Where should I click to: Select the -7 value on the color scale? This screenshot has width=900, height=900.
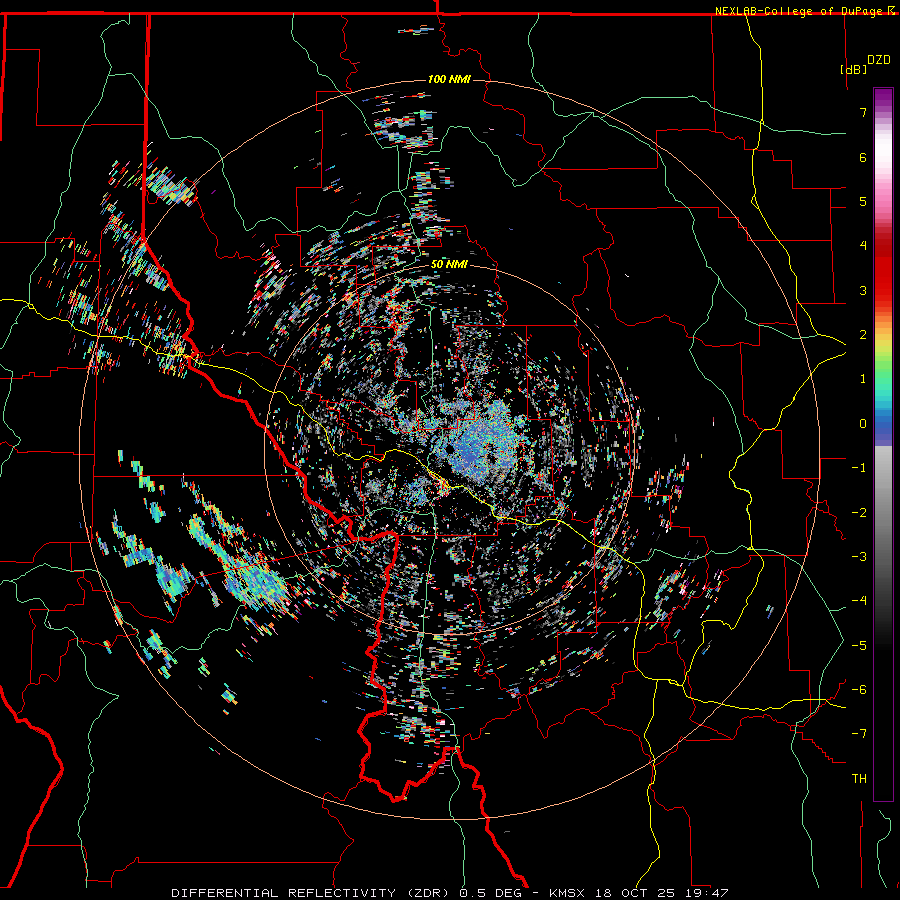859,734
